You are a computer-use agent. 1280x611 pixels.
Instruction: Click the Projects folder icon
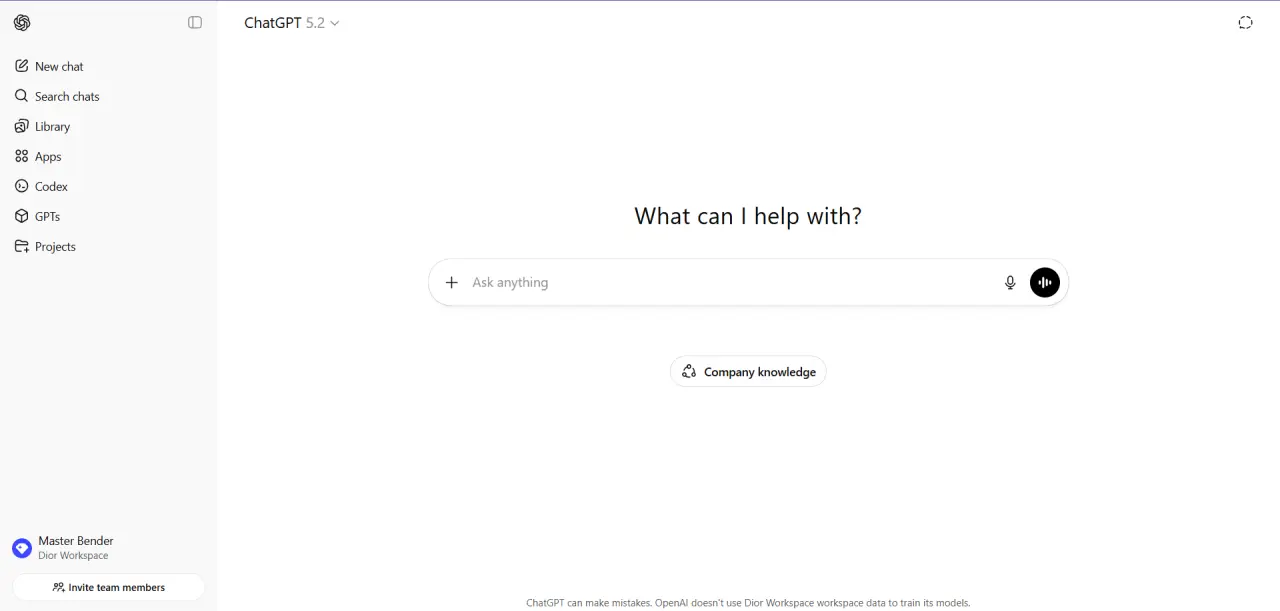[22, 246]
